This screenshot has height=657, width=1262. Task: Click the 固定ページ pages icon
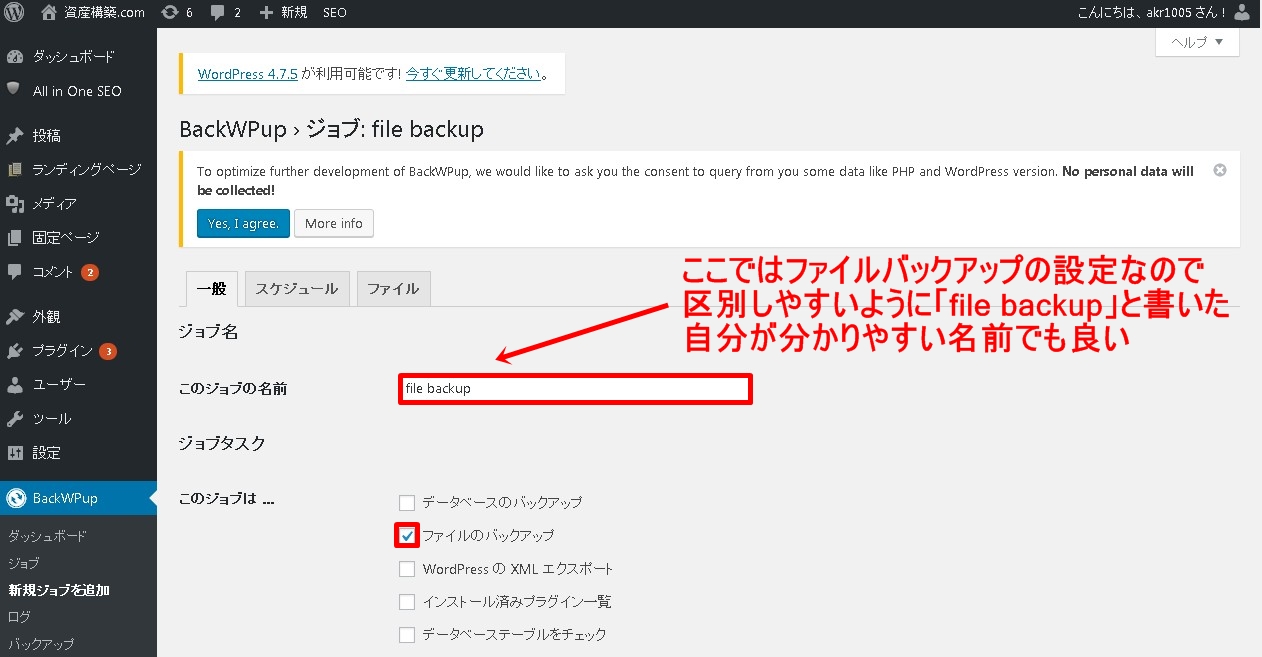[14, 238]
